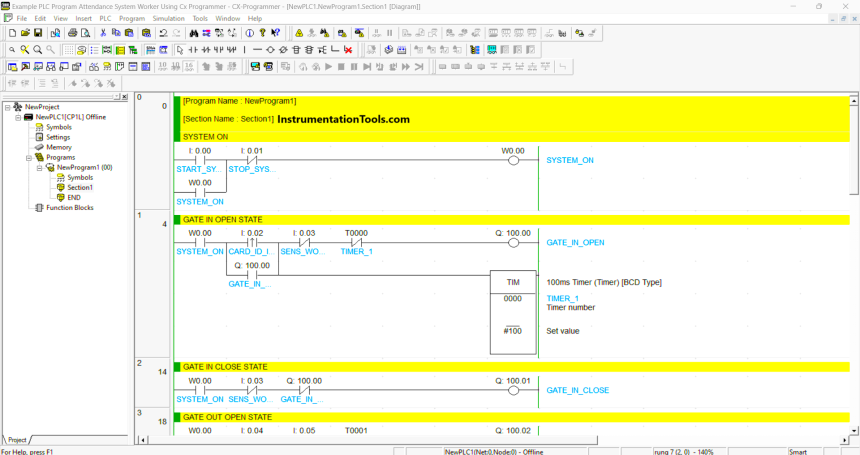Open the Program menu
Viewport: 860px width, 455px height.
pyautogui.click(x=132, y=18)
